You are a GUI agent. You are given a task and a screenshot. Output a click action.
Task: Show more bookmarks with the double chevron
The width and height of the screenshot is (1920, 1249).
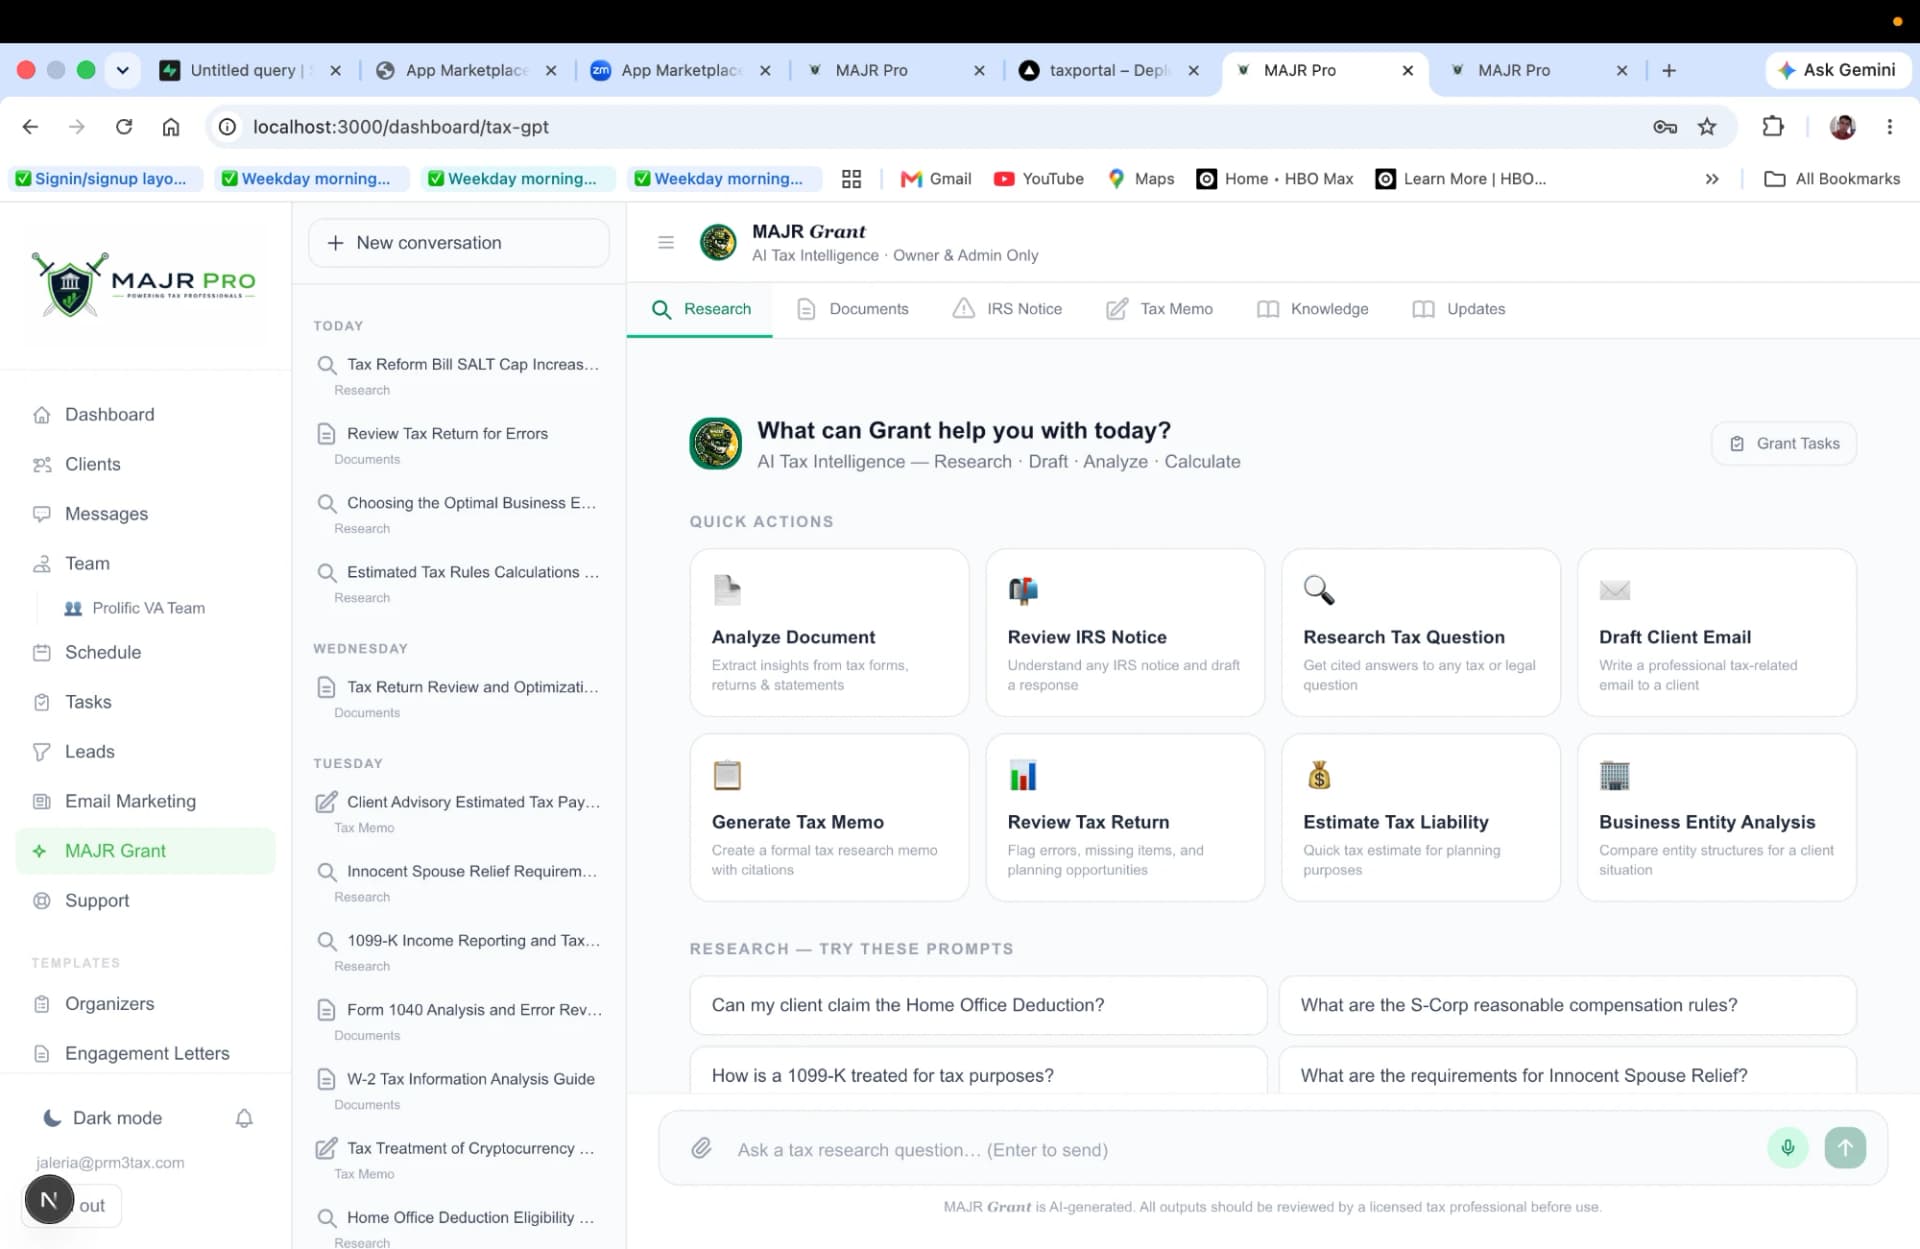(1712, 179)
